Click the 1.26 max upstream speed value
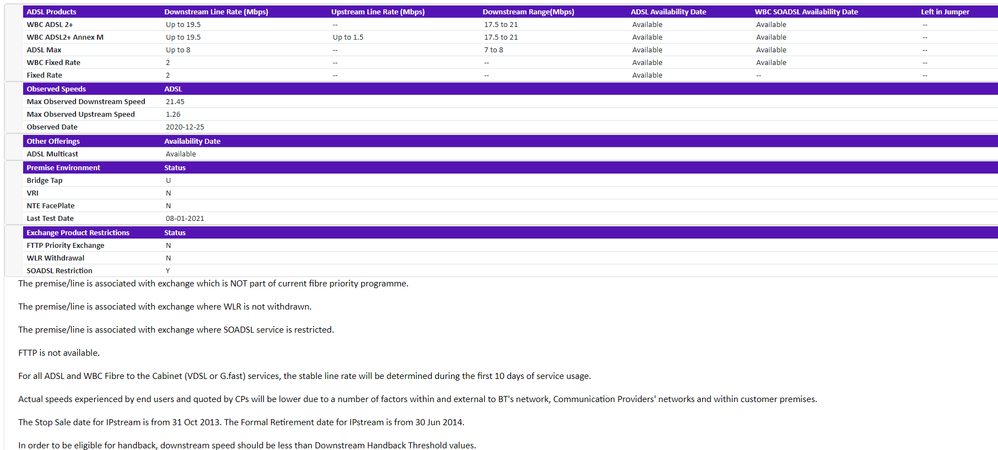 [x=174, y=114]
